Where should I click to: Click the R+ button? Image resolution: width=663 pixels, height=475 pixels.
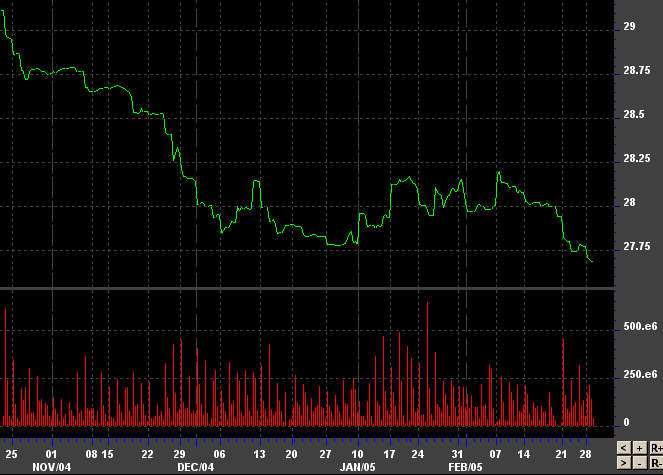655,448
